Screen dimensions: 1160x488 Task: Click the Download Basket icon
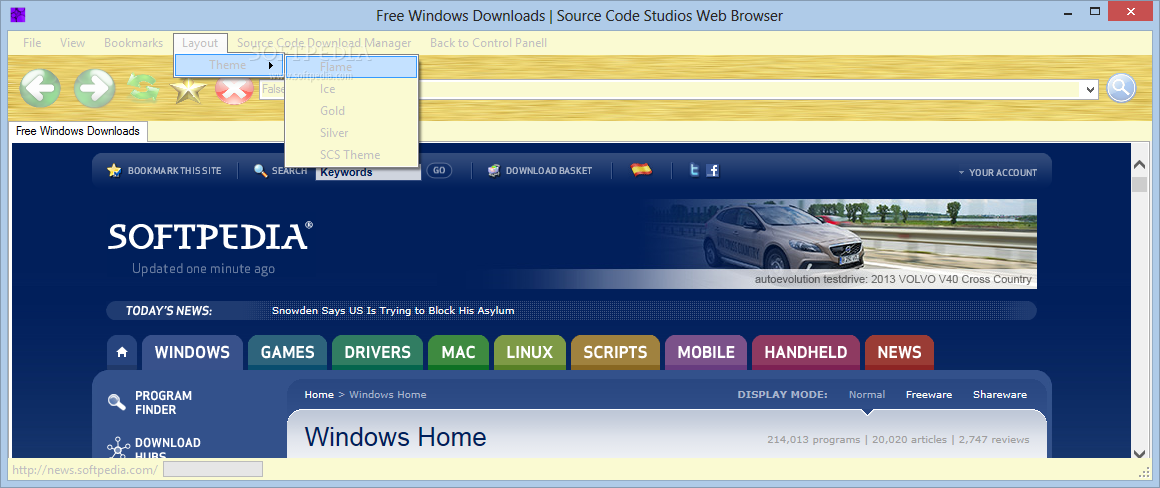click(494, 171)
